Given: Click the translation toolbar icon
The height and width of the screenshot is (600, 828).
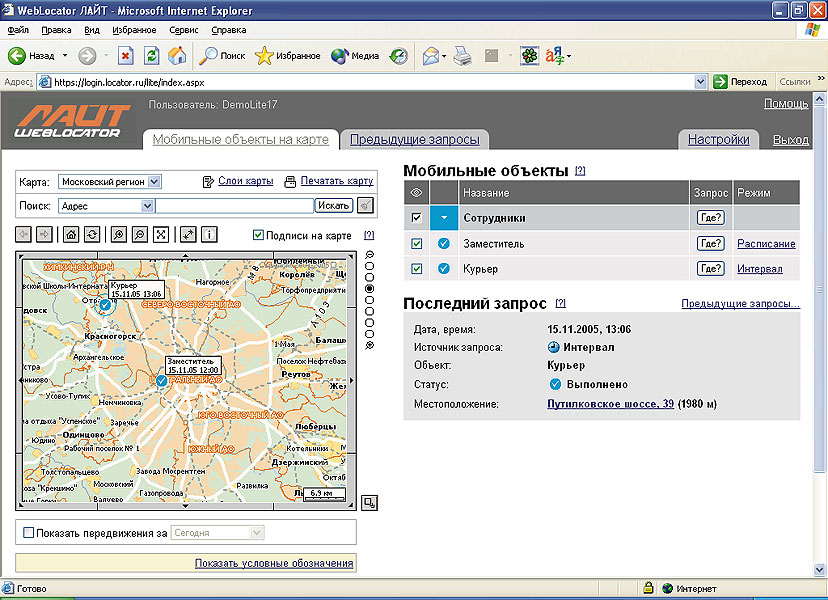Looking at the screenshot, I should pyautogui.click(x=554, y=55).
